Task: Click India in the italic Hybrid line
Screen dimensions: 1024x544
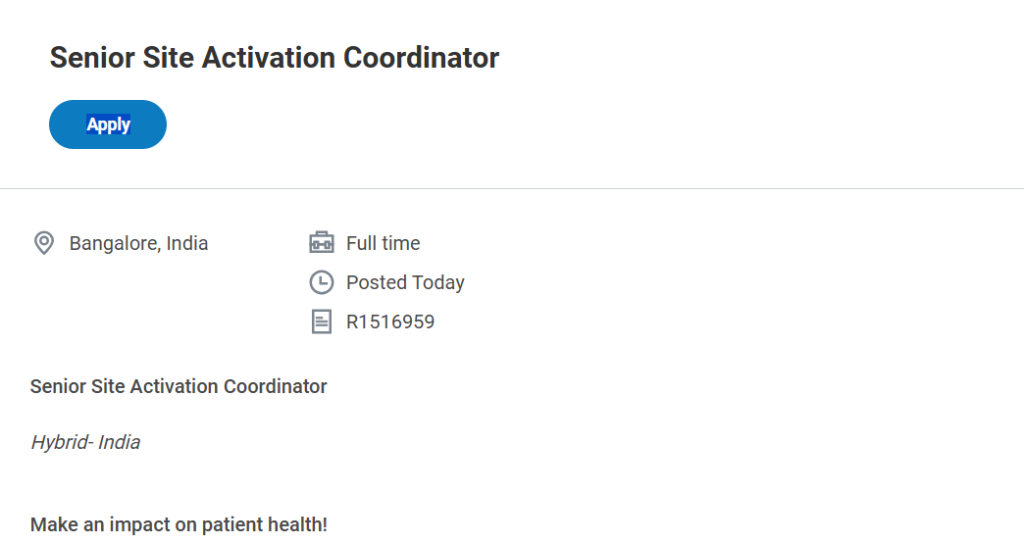Action: point(119,442)
